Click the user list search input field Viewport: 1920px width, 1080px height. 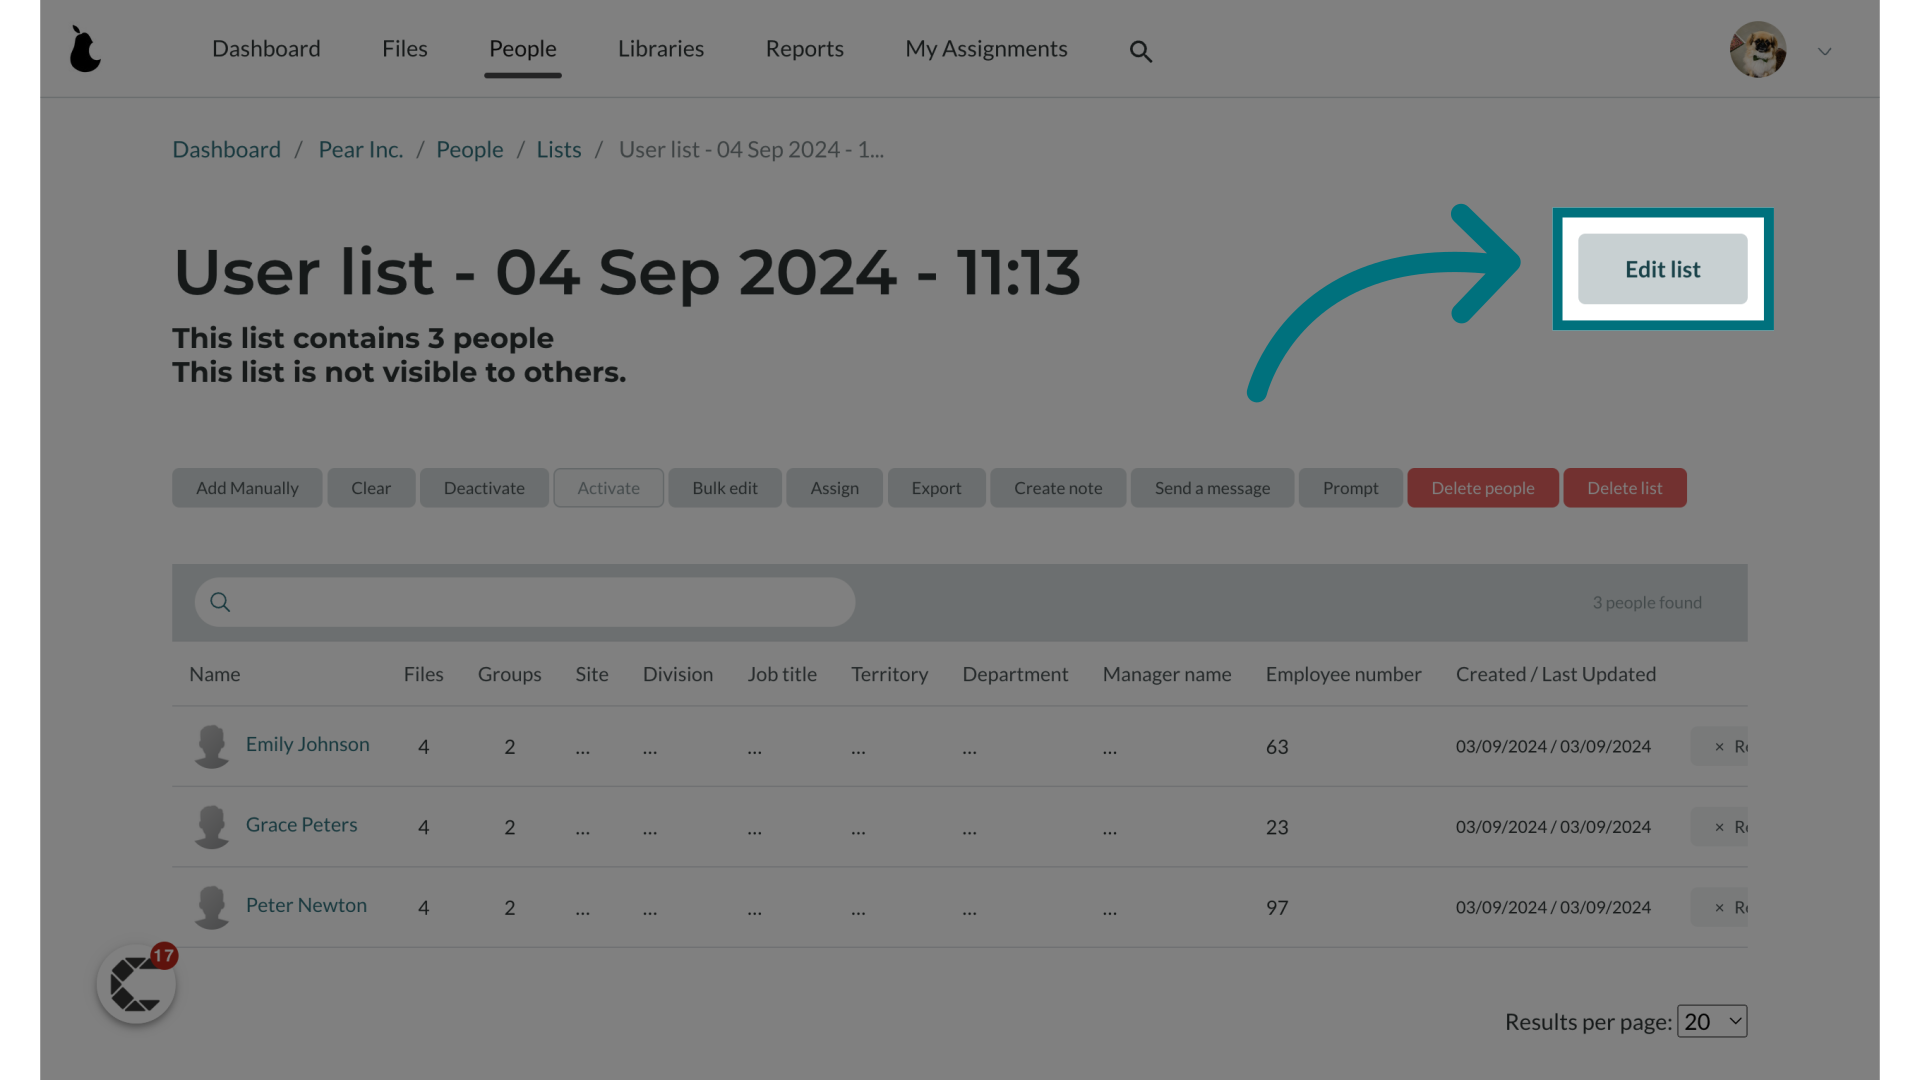coord(526,601)
